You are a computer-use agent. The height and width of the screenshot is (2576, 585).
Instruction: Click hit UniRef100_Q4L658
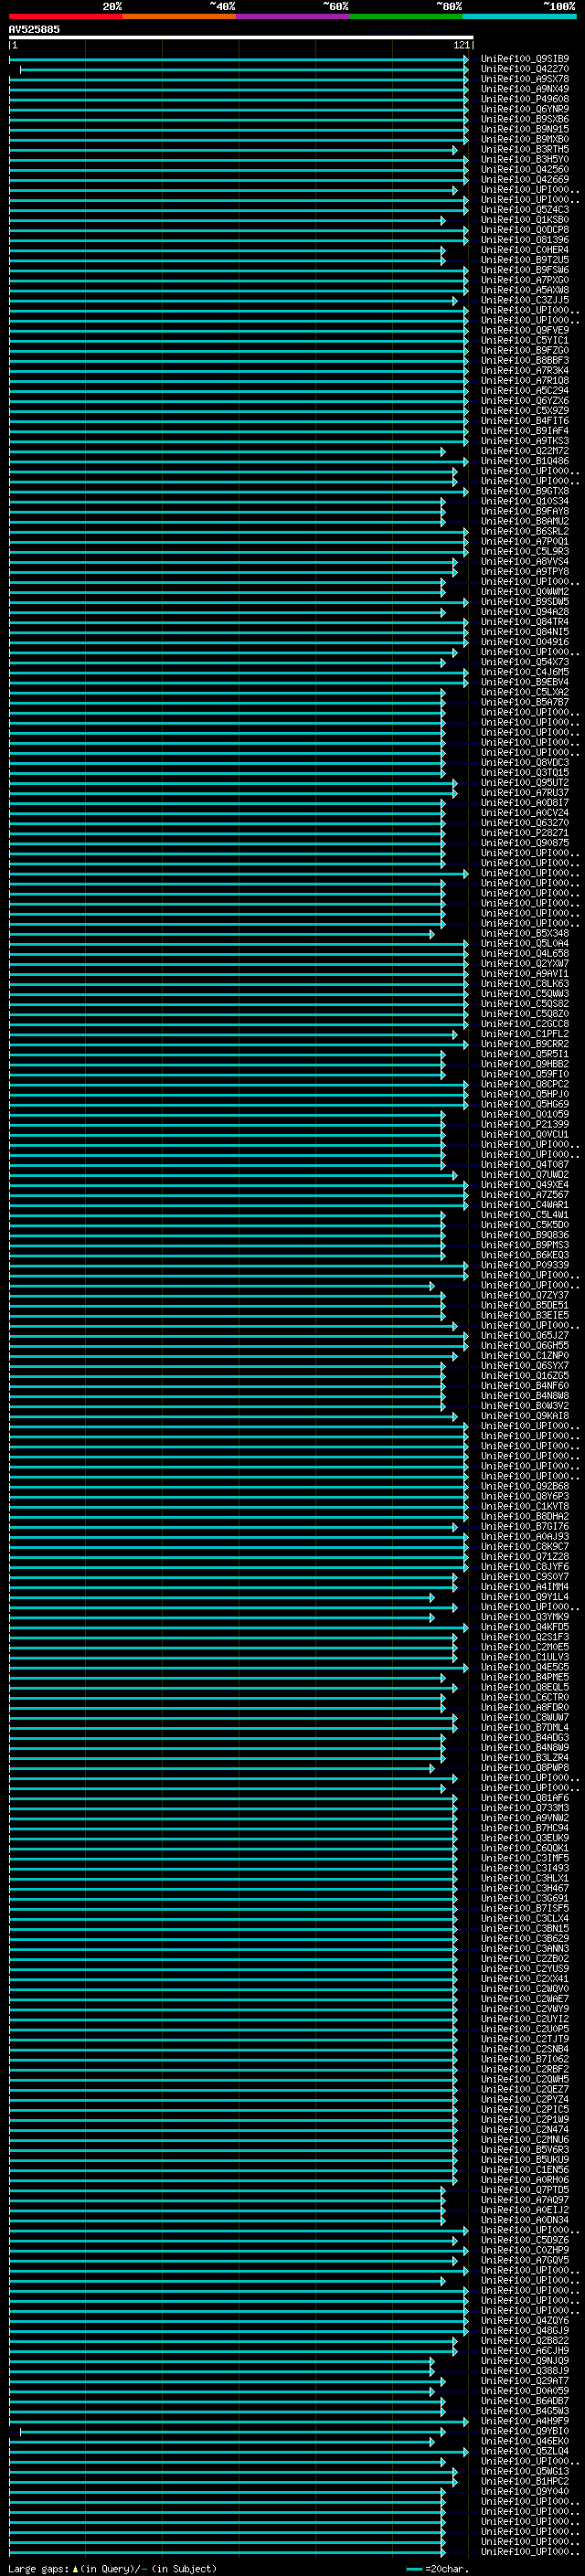[x=525, y=953]
